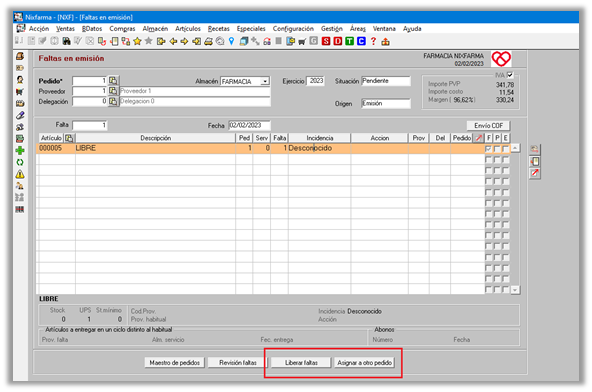The height and width of the screenshot is (392, 592).
Task: Click the Liberar faltas button
Action: pyautogui.click(x=301, y=363)
